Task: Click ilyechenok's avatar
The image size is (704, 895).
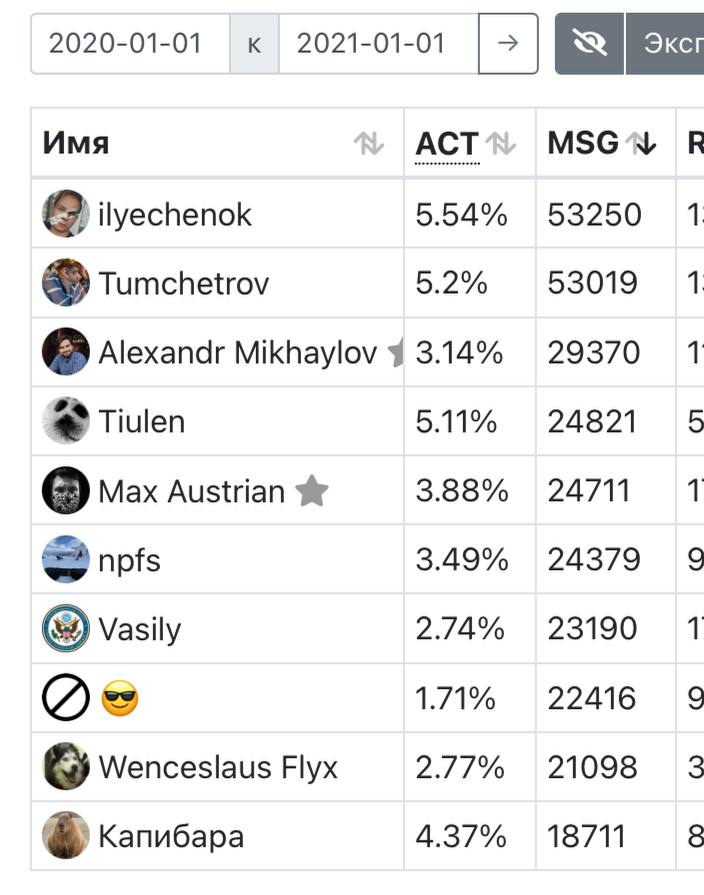Action: click(66, 213)
